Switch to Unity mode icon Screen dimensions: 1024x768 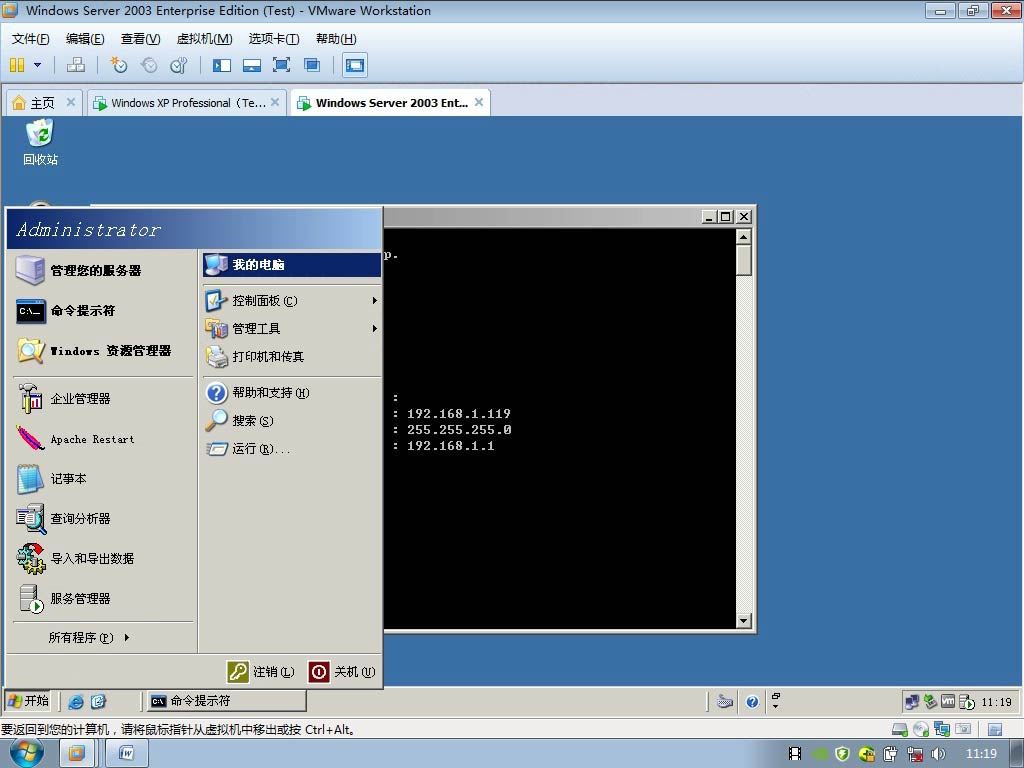tap(312, 65)
